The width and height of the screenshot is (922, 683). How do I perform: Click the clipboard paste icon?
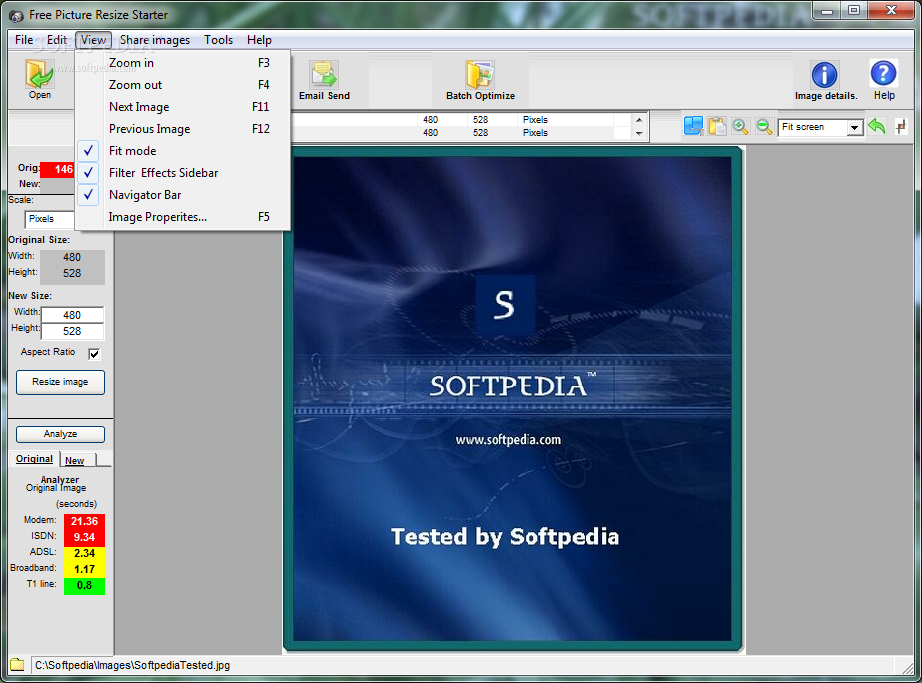(717, 126)
